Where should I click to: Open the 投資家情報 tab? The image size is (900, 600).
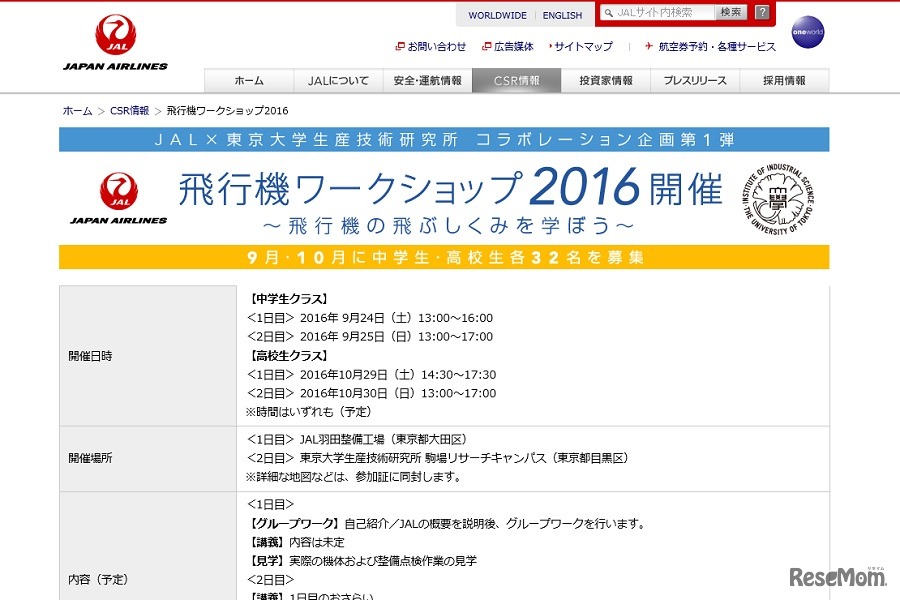(x=605, y=78)
